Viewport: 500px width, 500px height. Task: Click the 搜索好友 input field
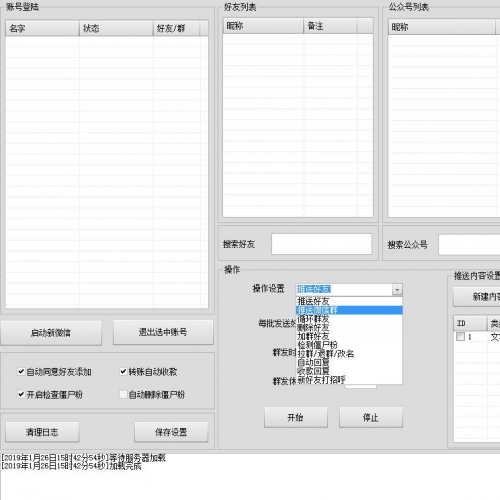coord(321,244)
